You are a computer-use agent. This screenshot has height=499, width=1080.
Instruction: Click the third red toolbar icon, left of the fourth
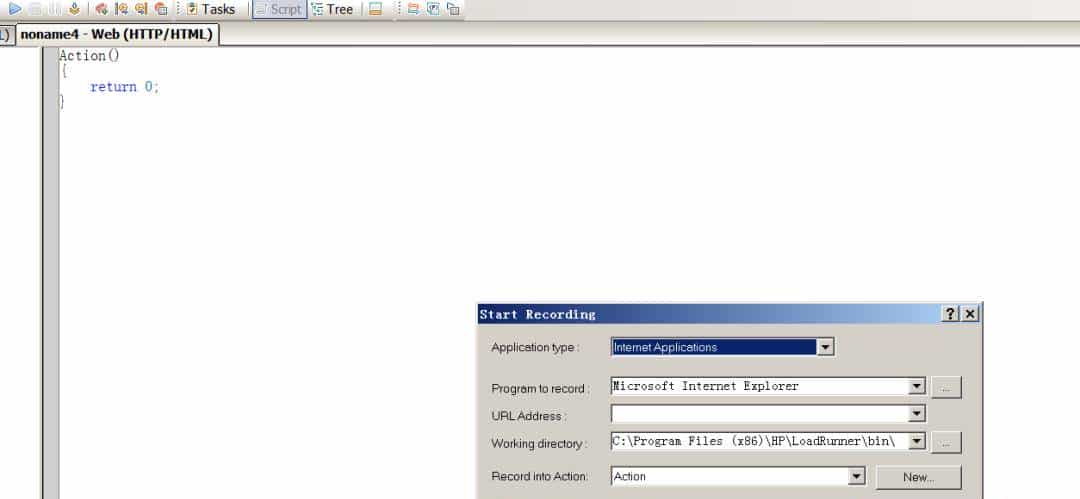141,9
